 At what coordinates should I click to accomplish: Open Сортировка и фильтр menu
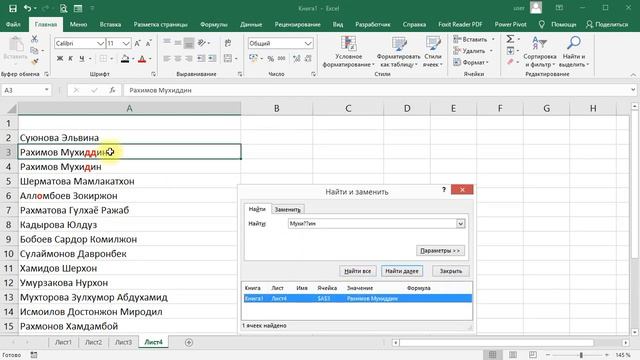(x=540, y=51)
